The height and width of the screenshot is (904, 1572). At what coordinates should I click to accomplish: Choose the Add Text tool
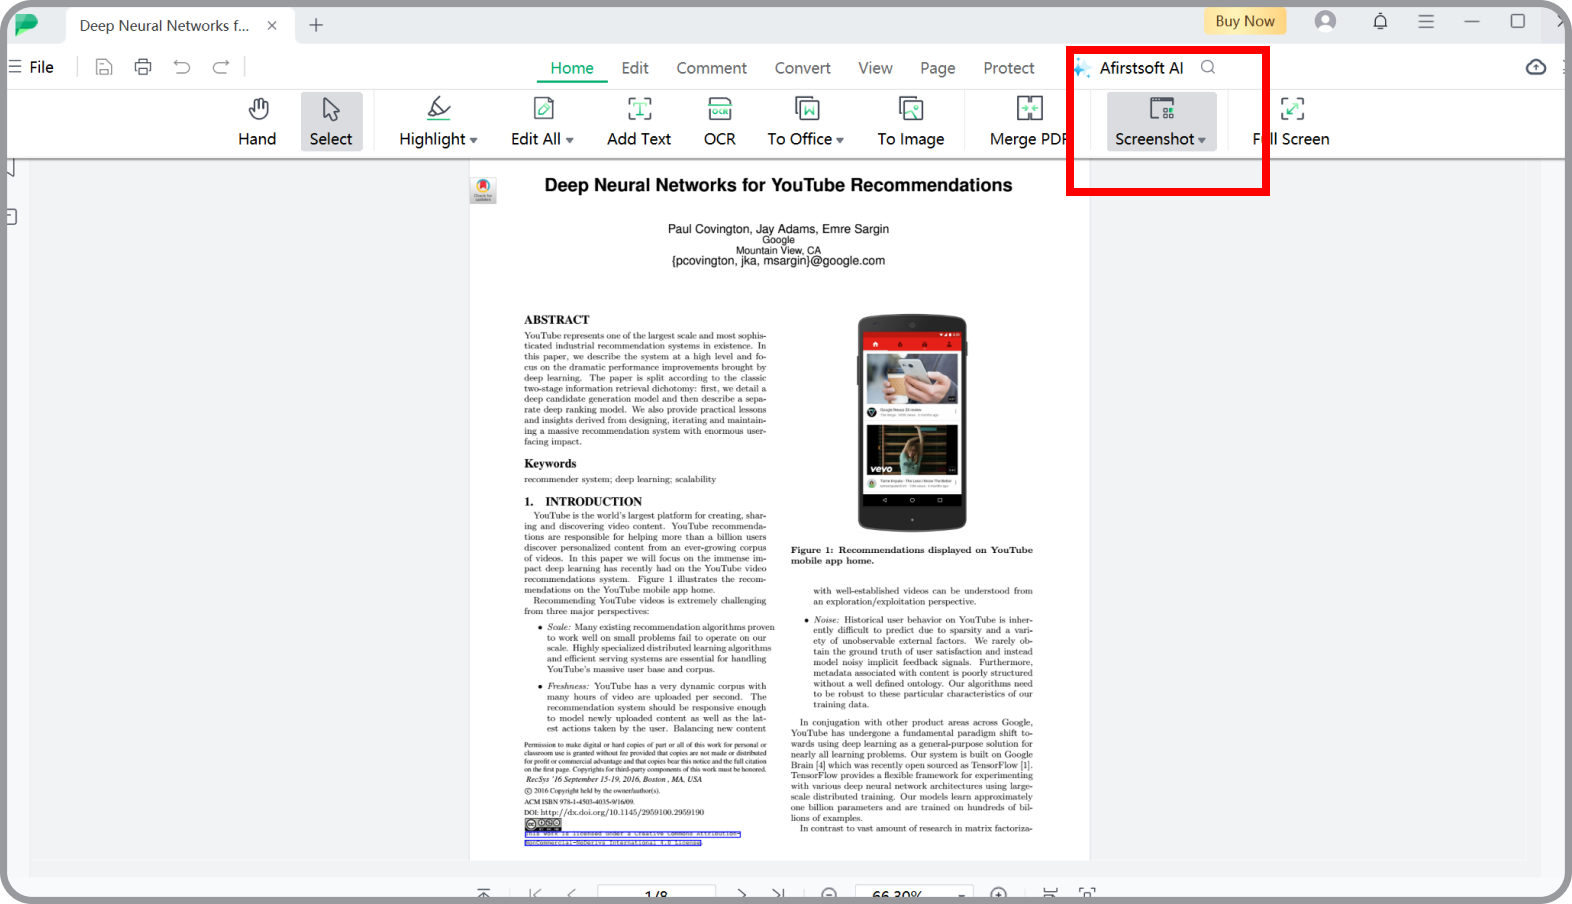[639, 122]
